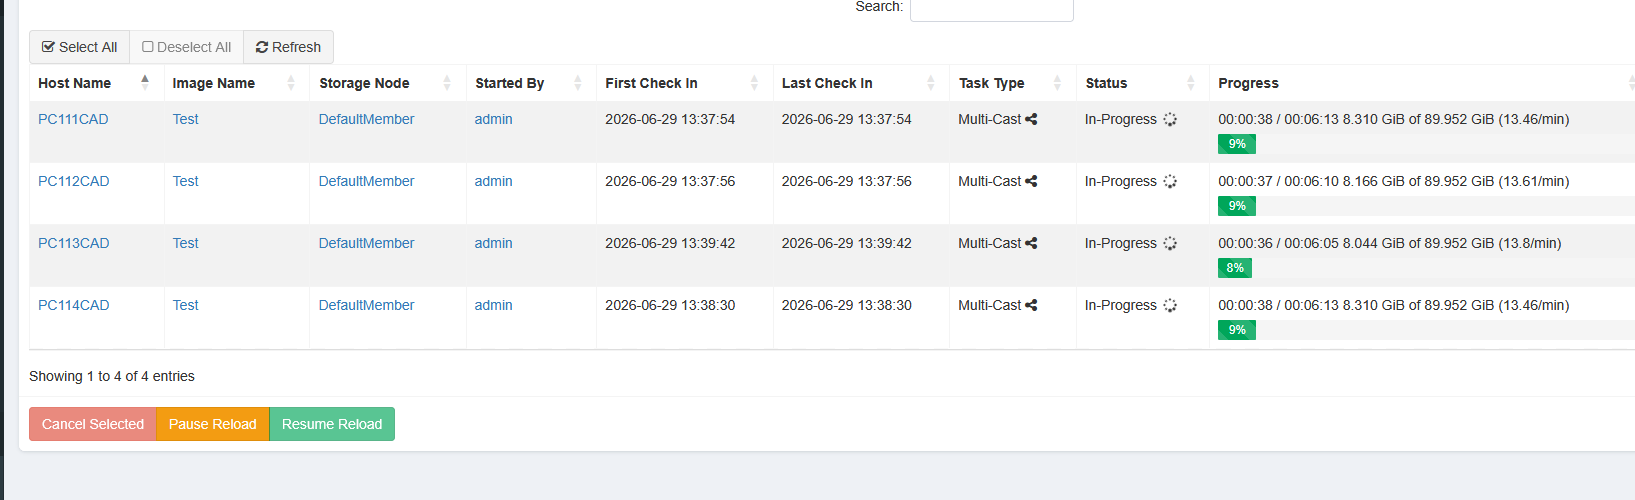Open Test image link in PC111CAD row

[x=185, y=119]
